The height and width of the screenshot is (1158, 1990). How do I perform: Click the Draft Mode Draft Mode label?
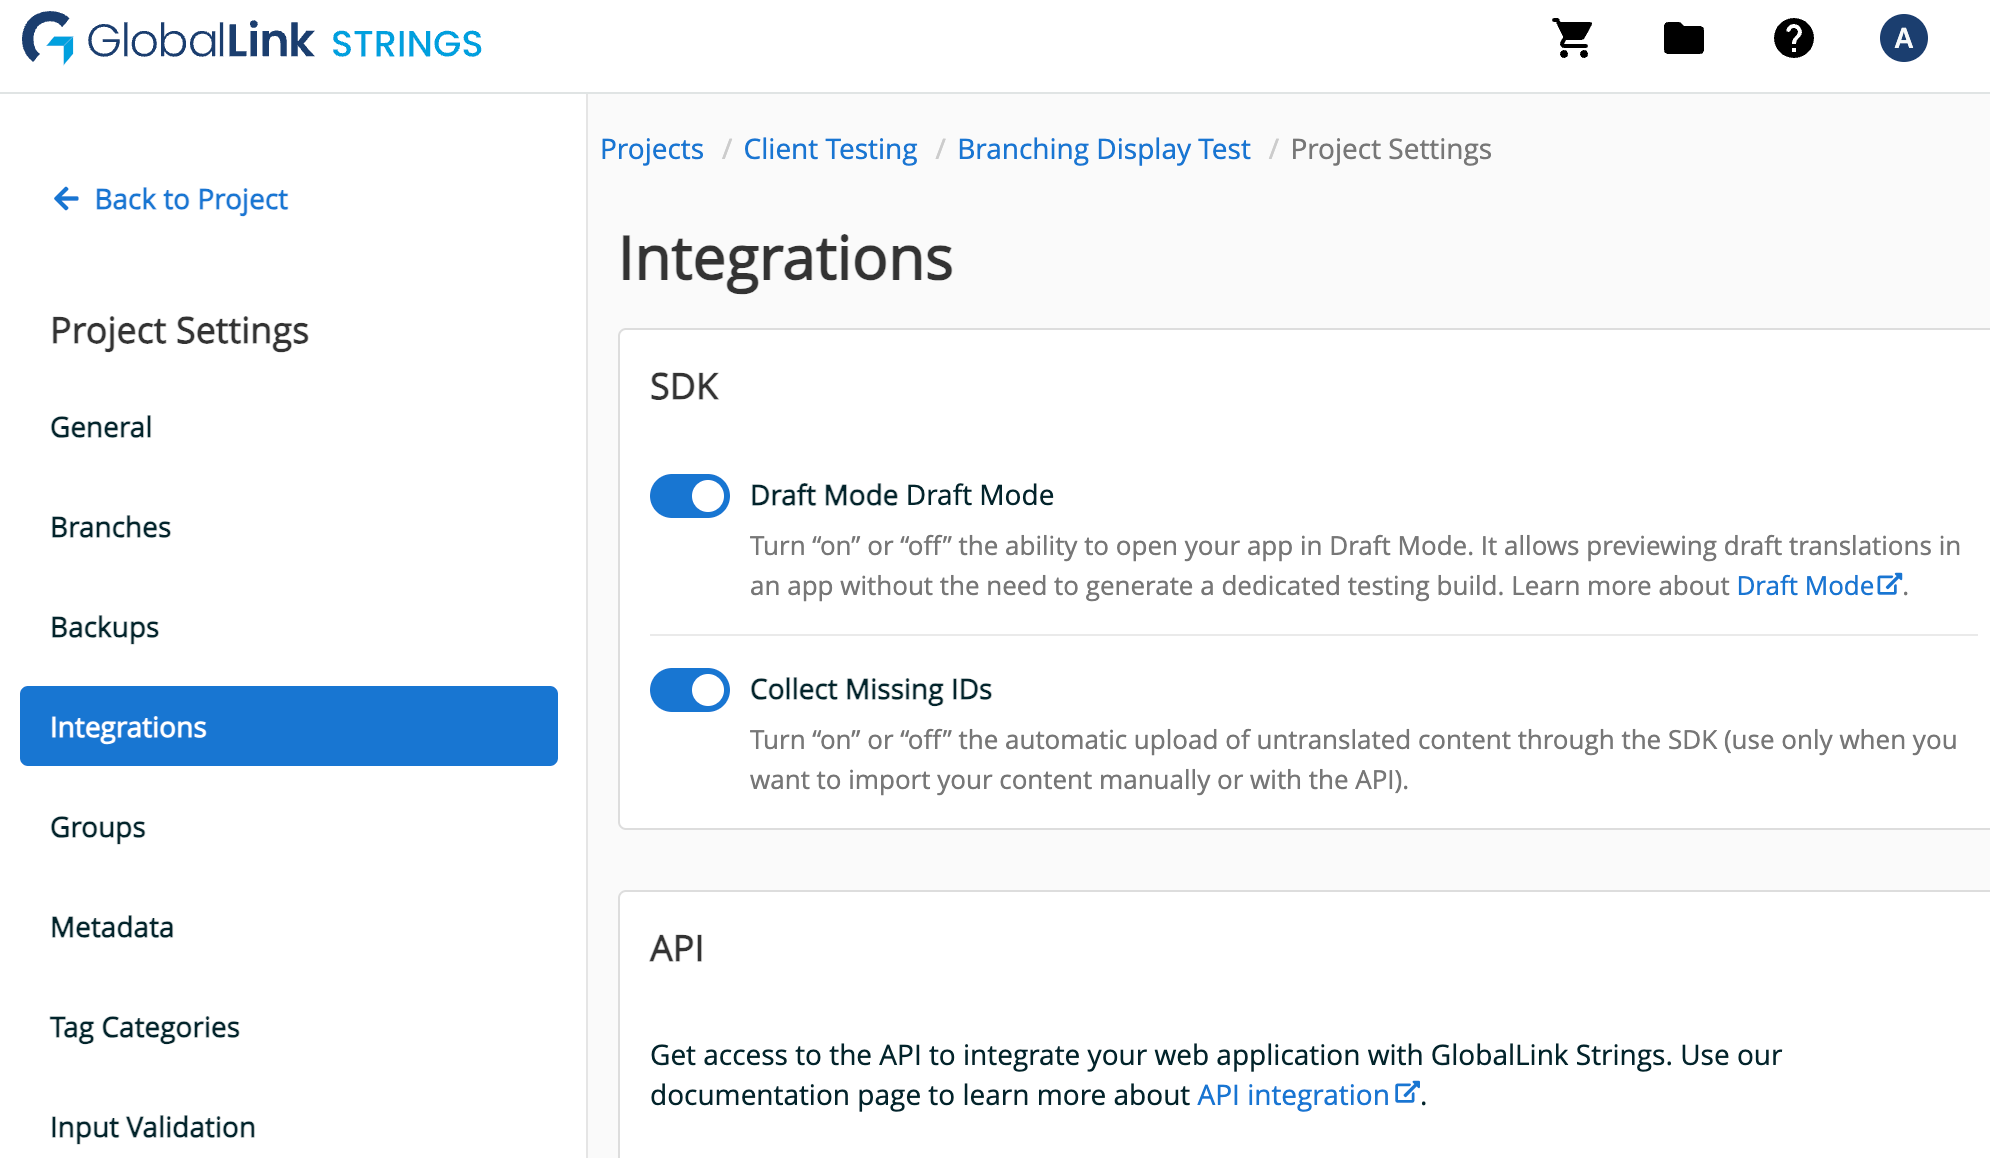902,495
